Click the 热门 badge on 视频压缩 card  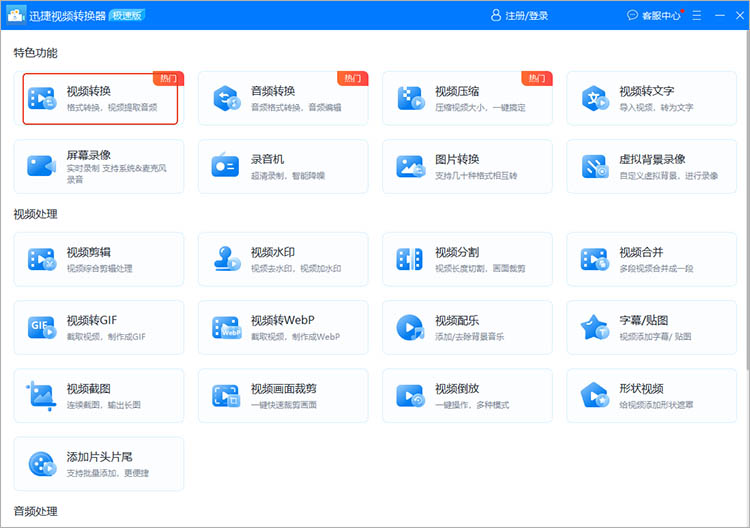pyautogui.click(x=537, y=78)
